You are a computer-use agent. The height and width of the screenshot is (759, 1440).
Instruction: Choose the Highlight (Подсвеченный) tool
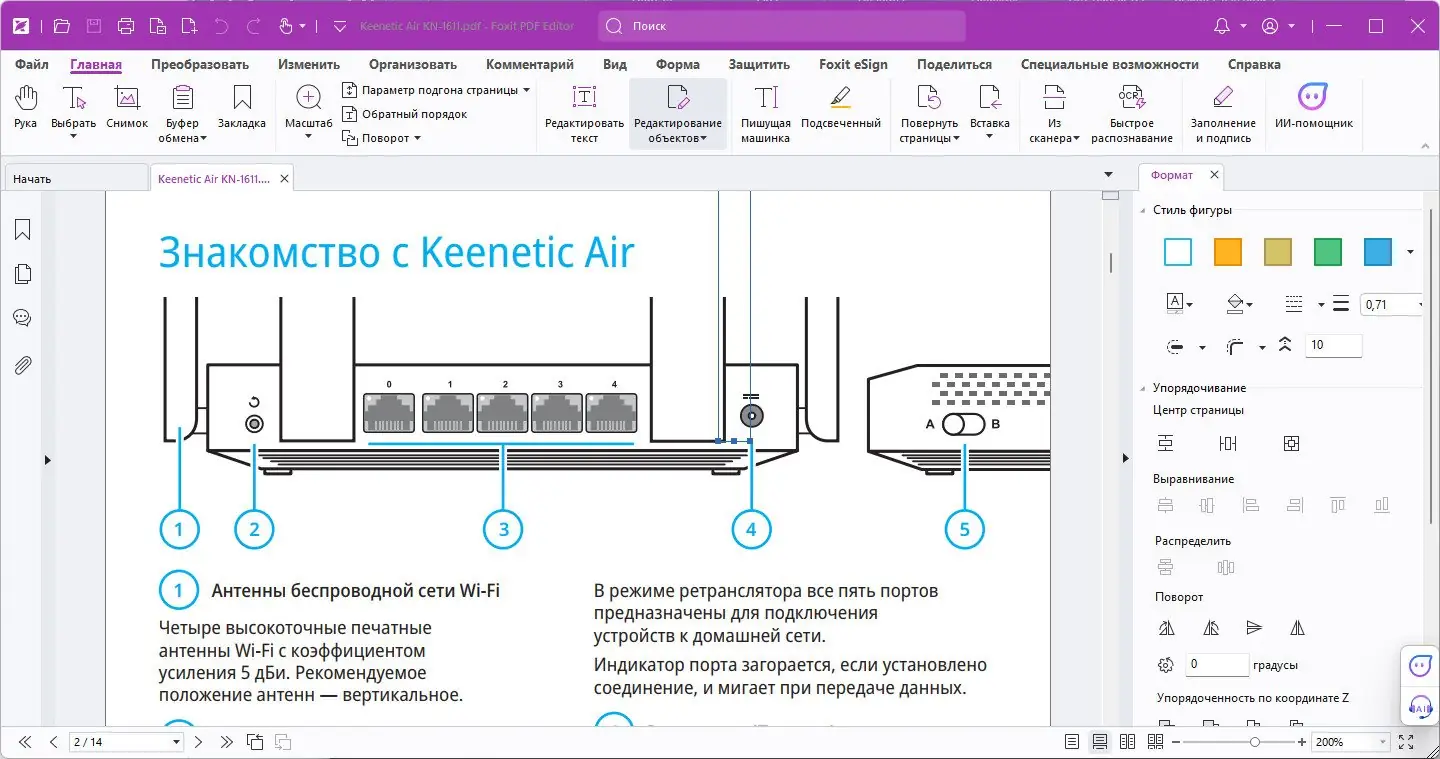pyautogui.click(x=841, y=108)
